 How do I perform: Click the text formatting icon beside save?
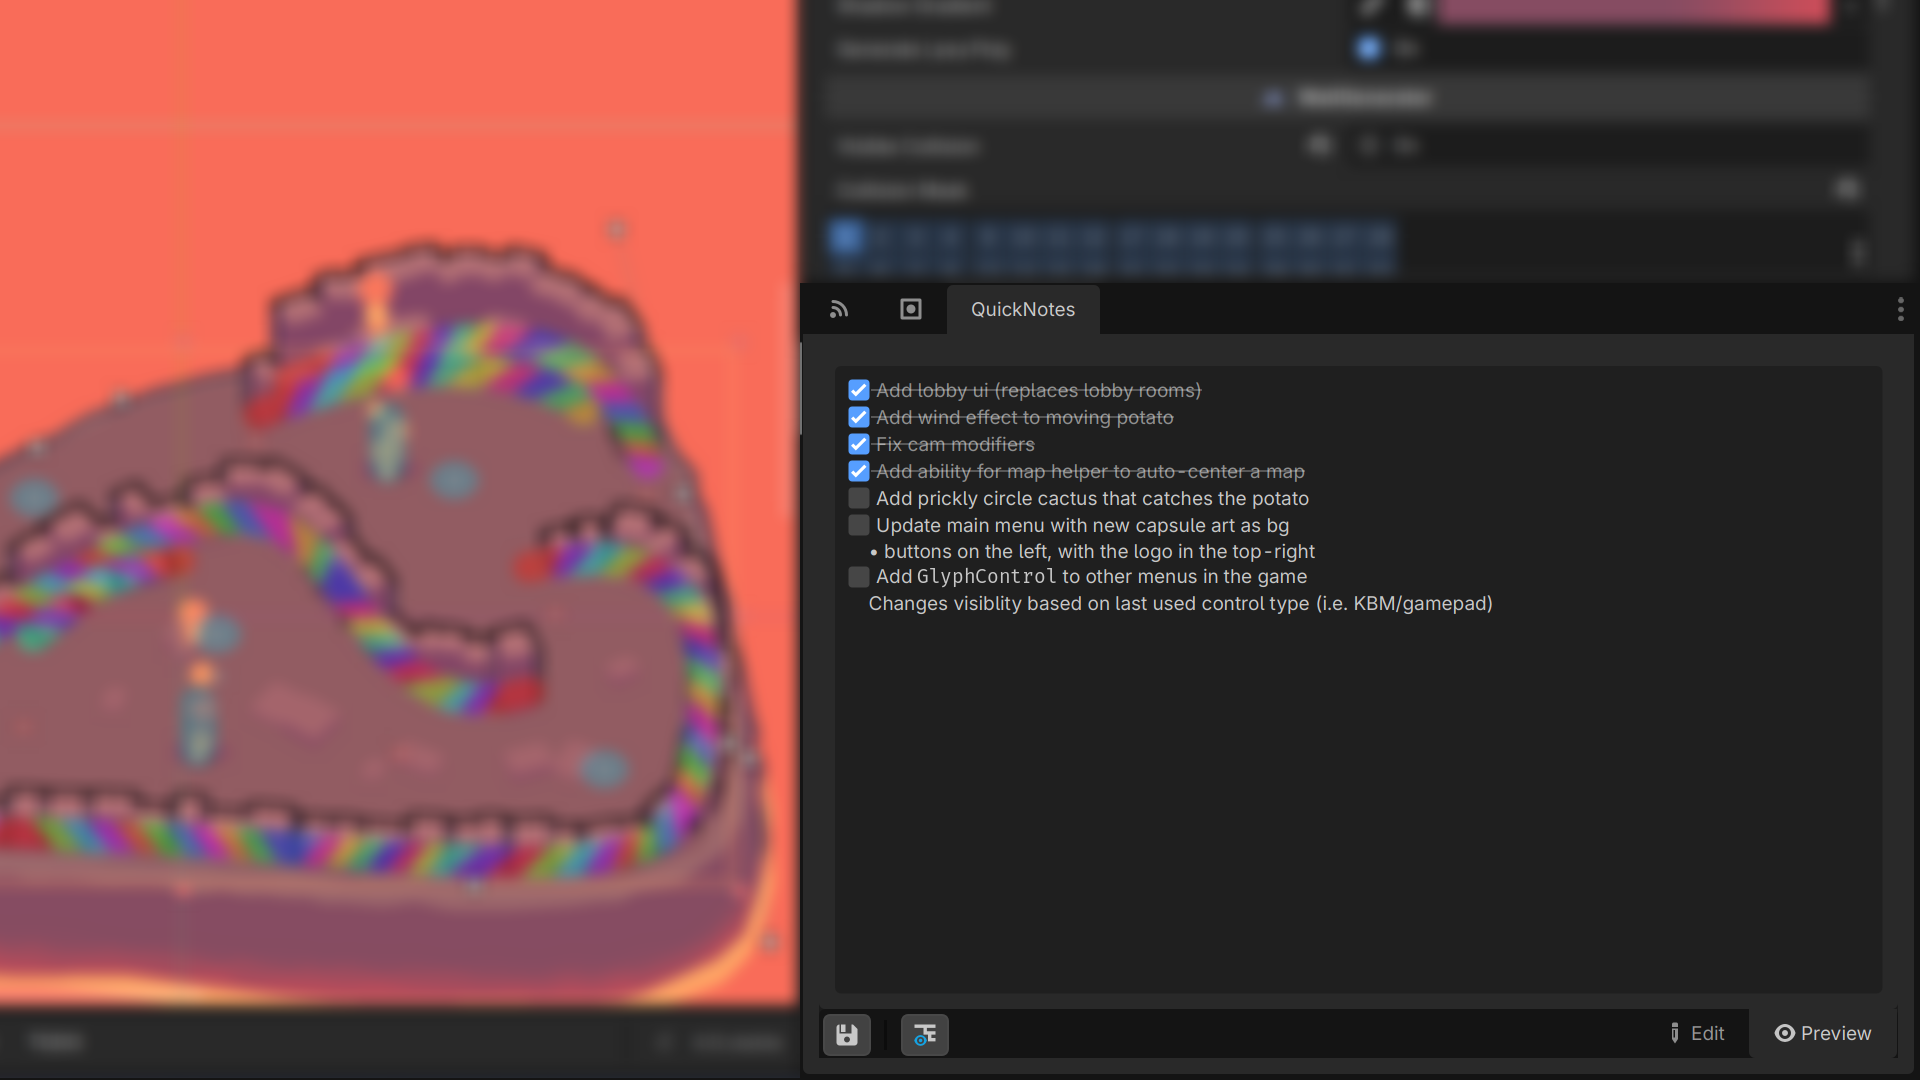[924, 1034]
